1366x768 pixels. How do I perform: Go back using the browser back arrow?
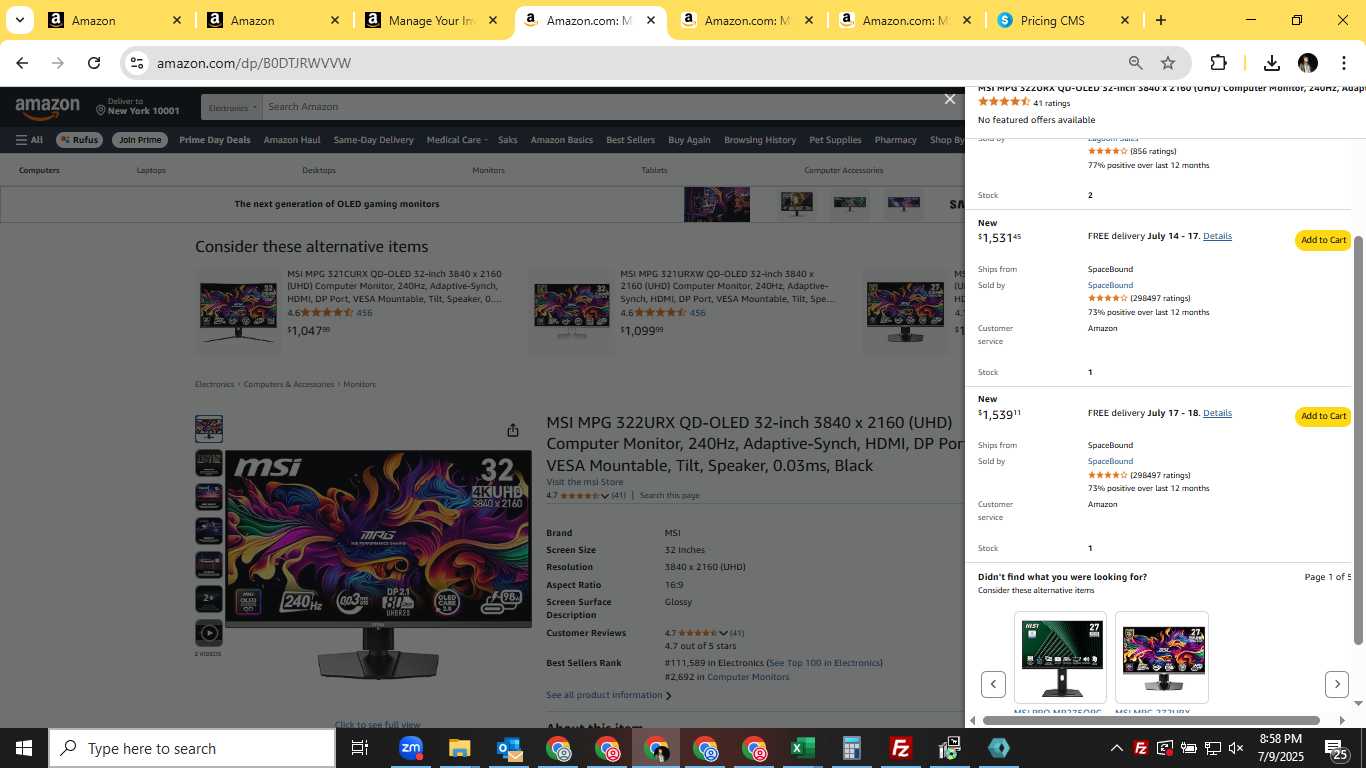[22, 63]
